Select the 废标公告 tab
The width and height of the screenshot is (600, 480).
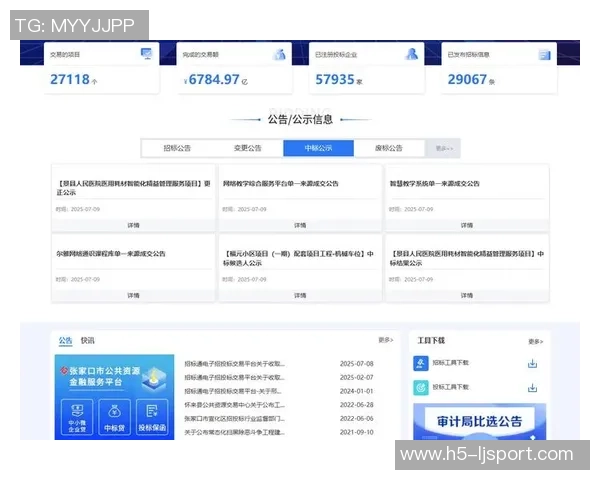point(388,148)
